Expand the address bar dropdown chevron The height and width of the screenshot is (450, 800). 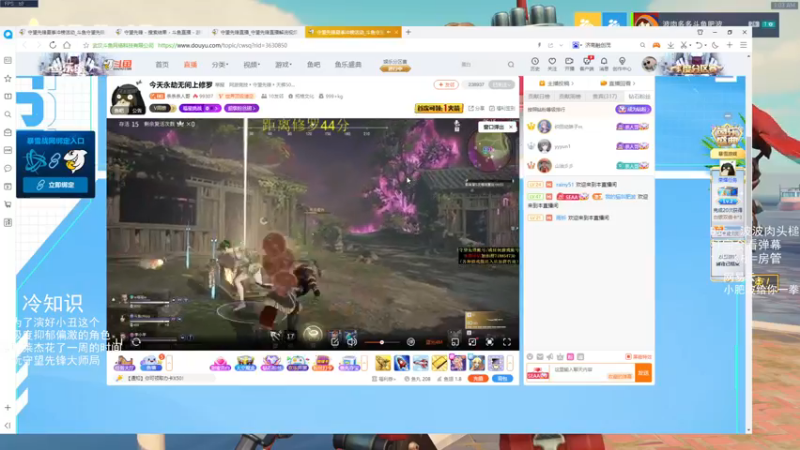point(561,45)
